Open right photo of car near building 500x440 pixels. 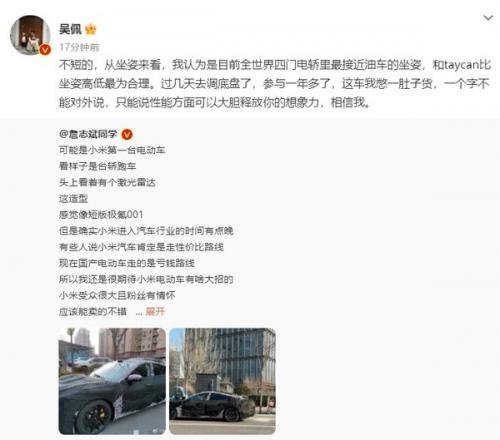coord(222,381)
